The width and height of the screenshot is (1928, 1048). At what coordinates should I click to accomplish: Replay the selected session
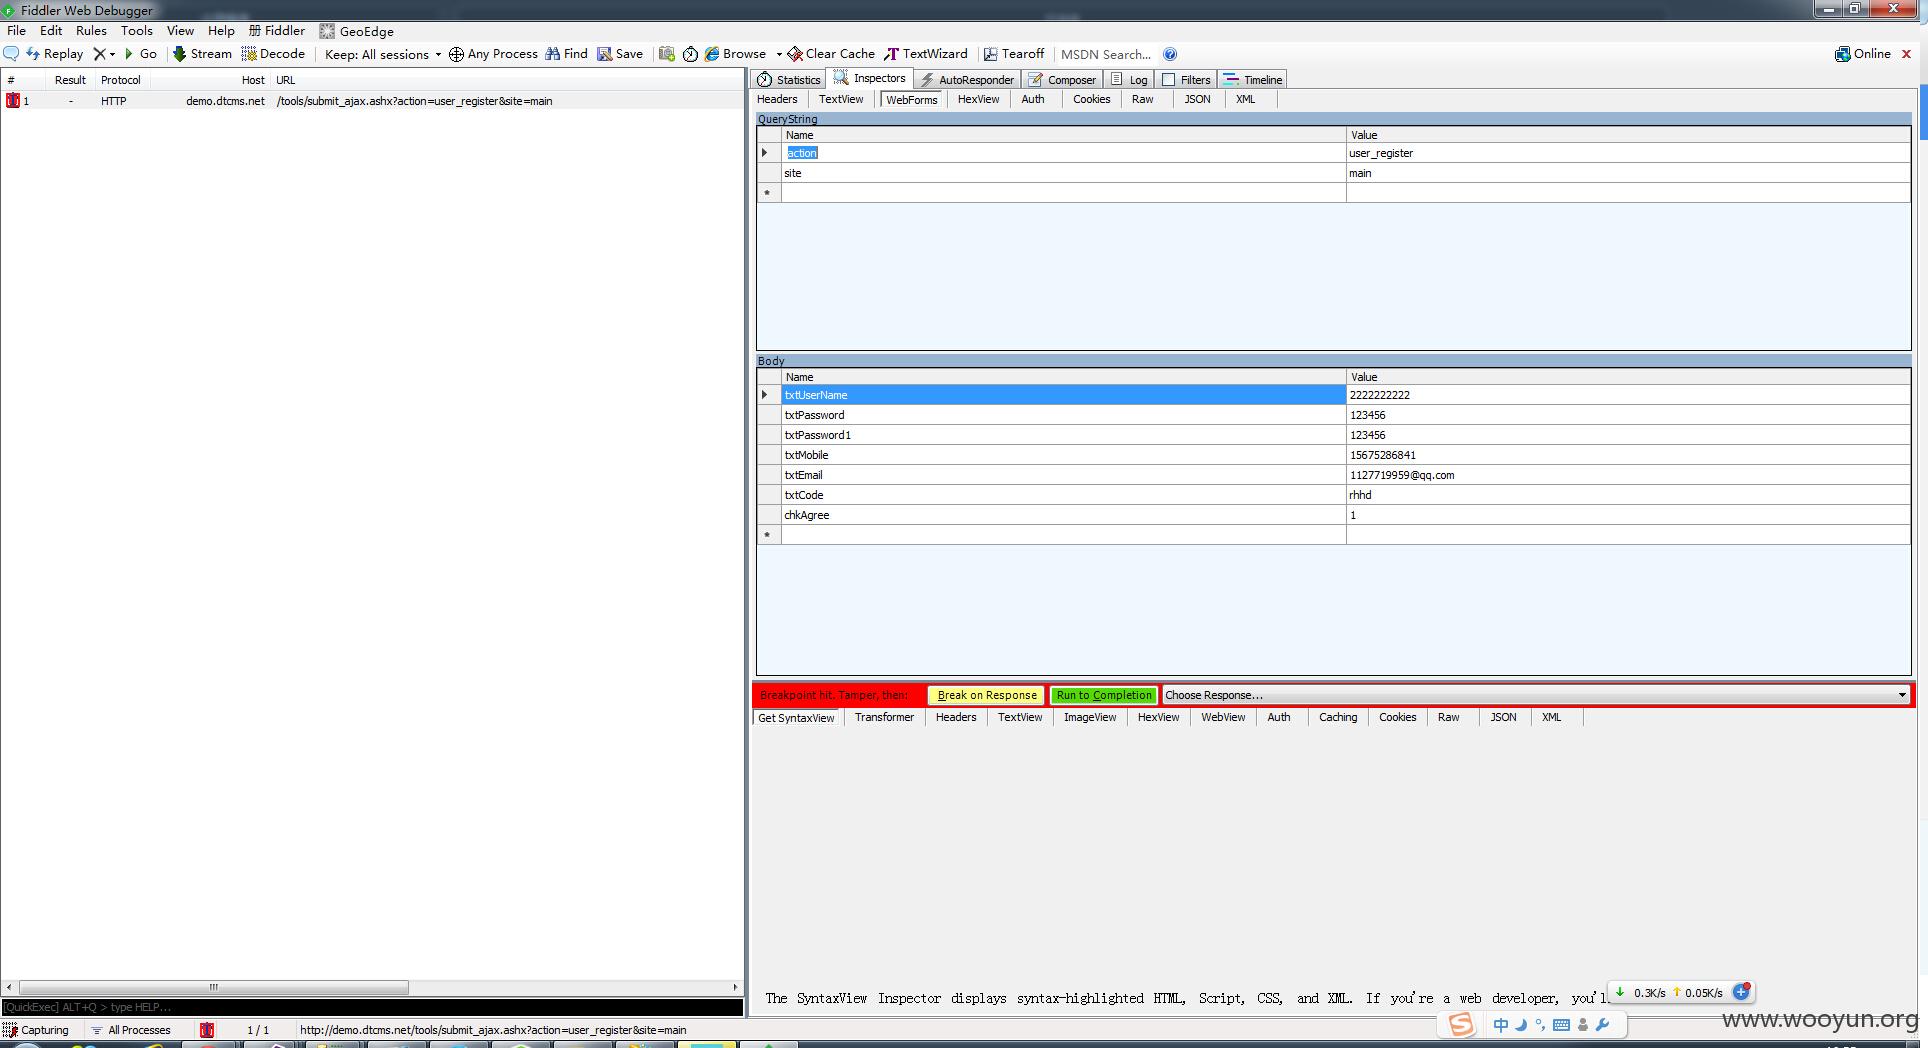pos(54,54)
